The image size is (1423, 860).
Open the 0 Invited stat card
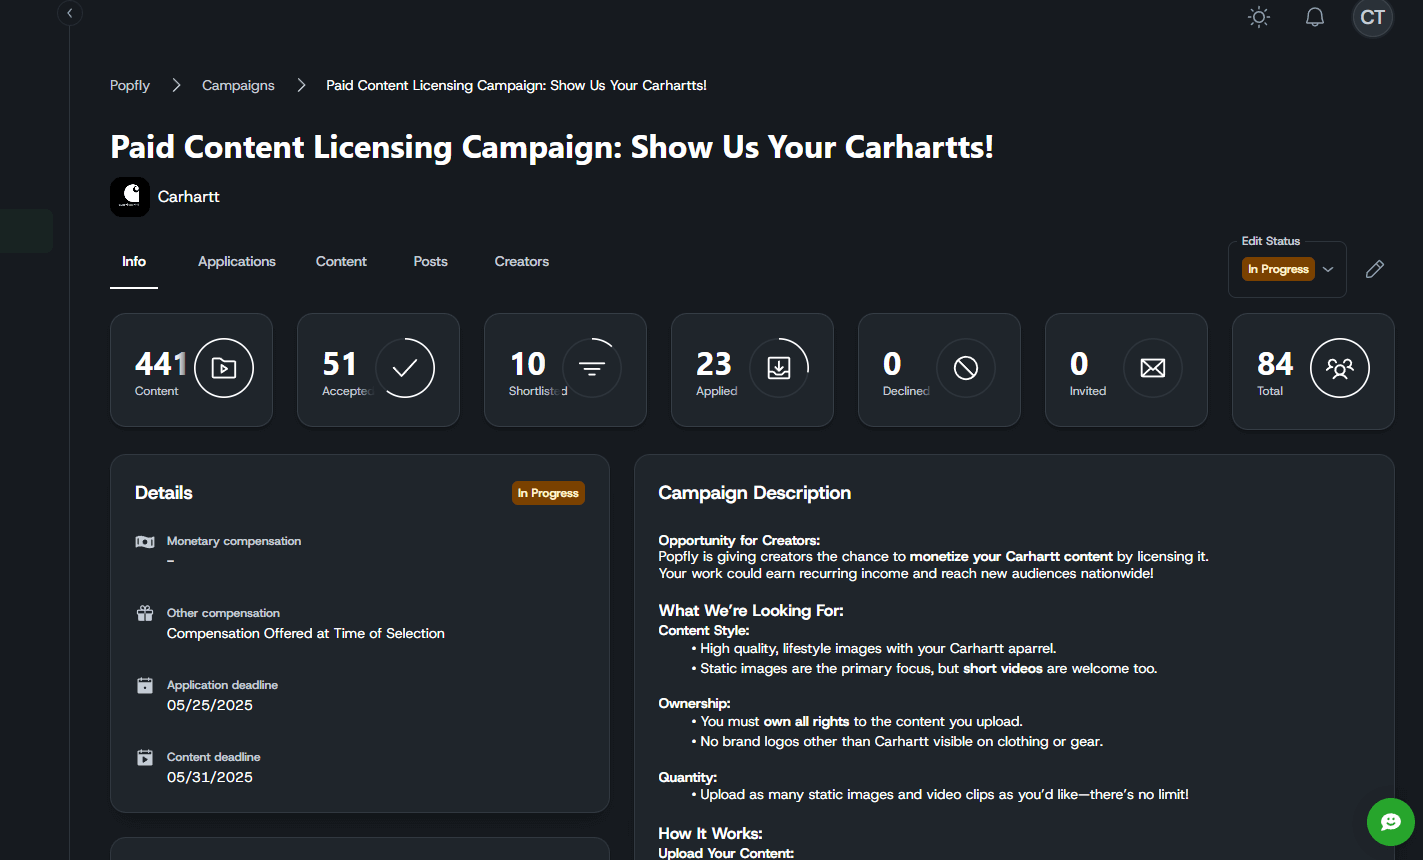(1126, 370)
